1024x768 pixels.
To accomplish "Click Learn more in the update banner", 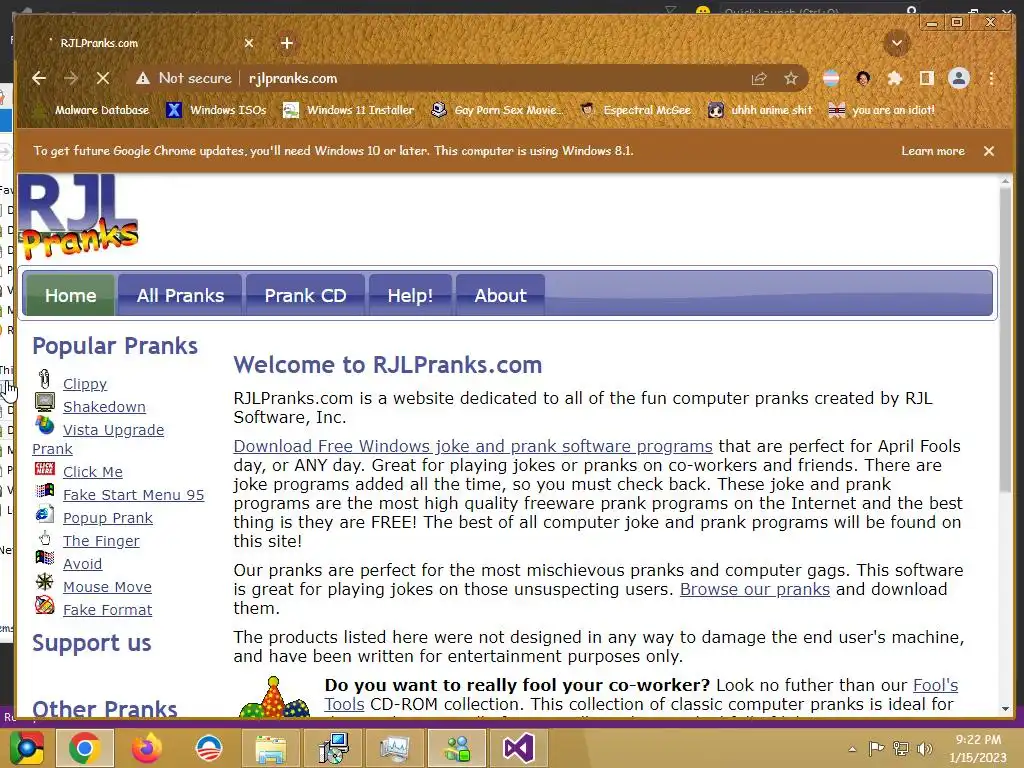I will tap(933, 151).
